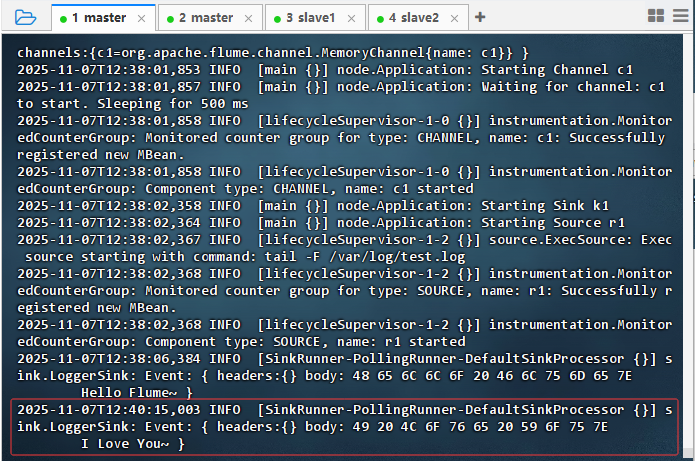Switch to the 3 slave1 tab
695x461 pixels.
[x=316, y=18]
